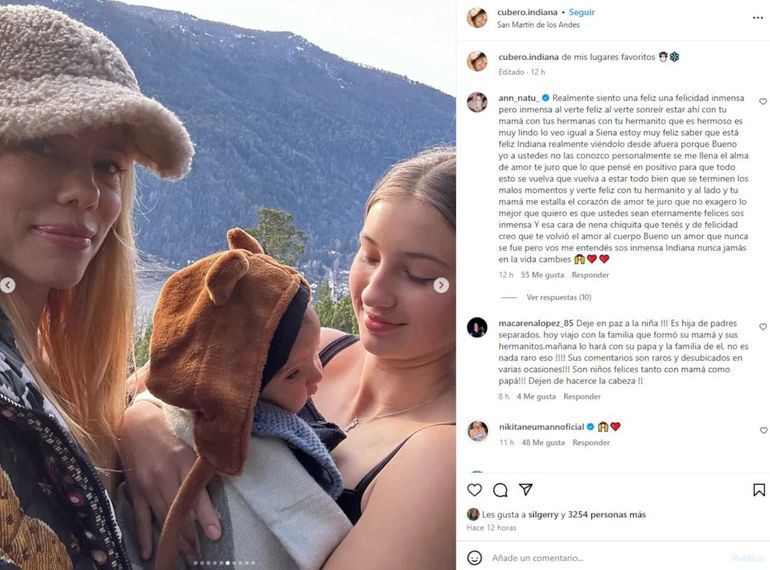
Task: Open the emoji picker smiley icon
Action: 474,558
